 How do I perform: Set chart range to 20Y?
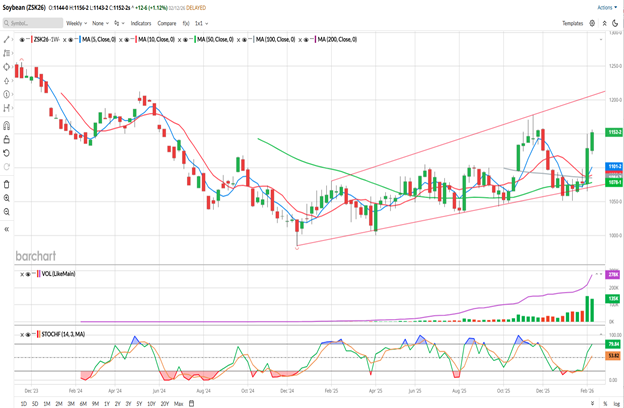[x=165, y=404]
